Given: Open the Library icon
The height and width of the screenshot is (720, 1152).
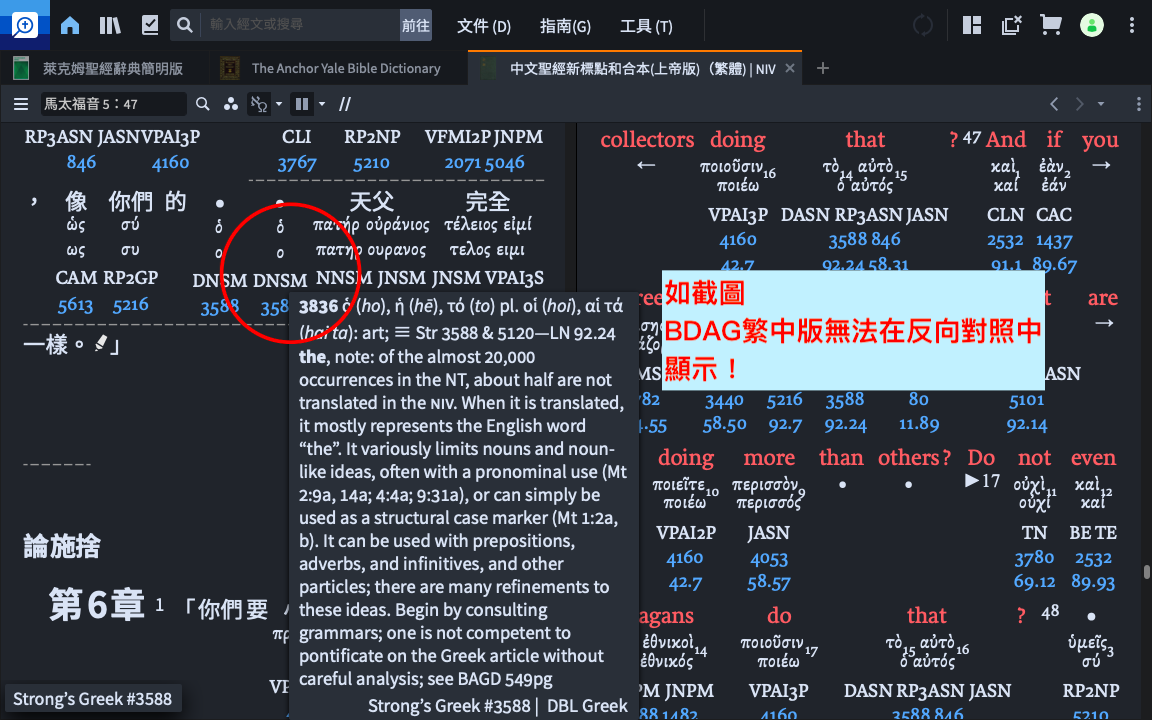Looking at the screenshot, I should 109,25.
